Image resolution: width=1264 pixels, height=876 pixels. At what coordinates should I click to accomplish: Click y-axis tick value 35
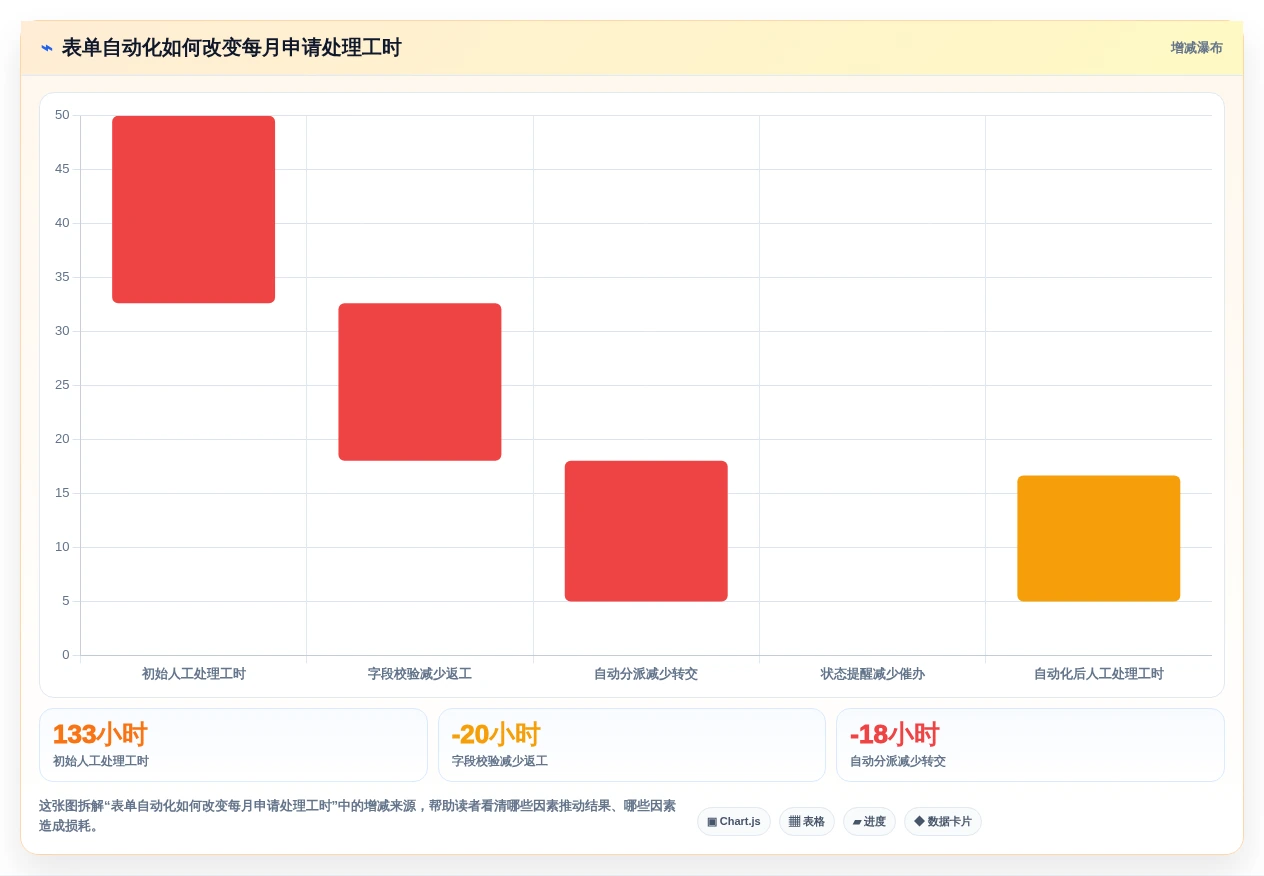(x=62, y=277)
